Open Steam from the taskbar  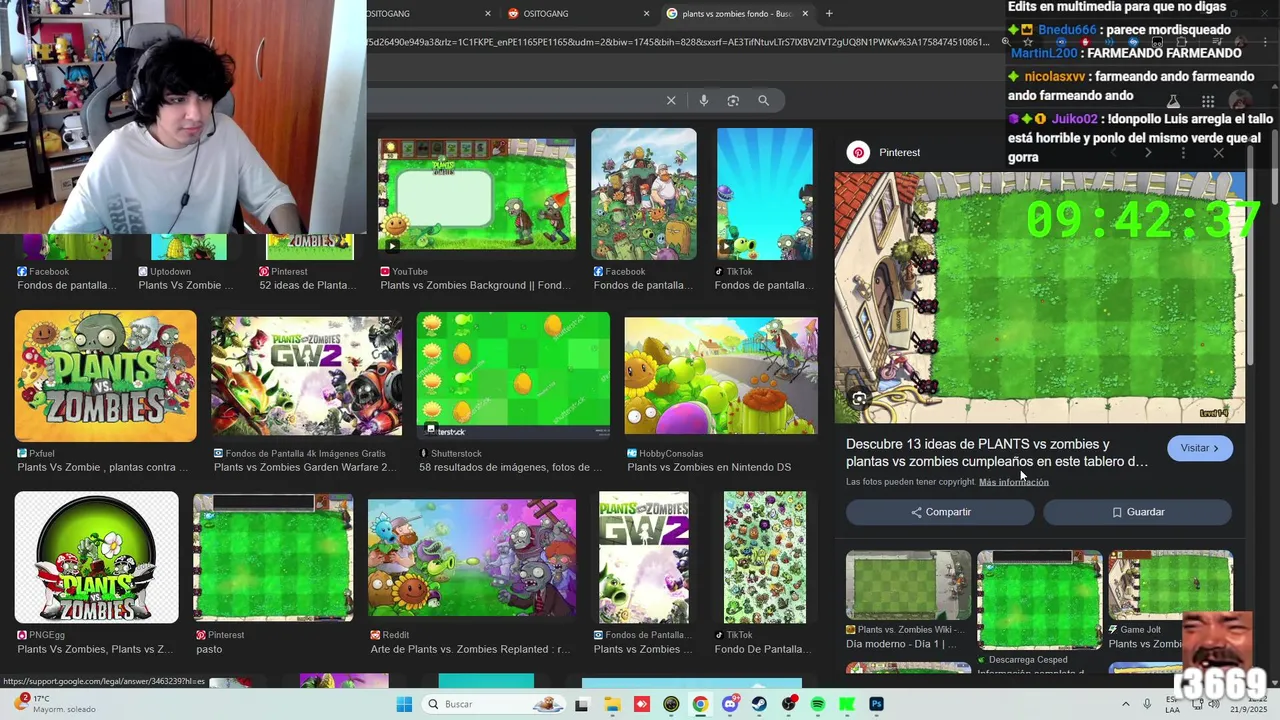(759, 704)
